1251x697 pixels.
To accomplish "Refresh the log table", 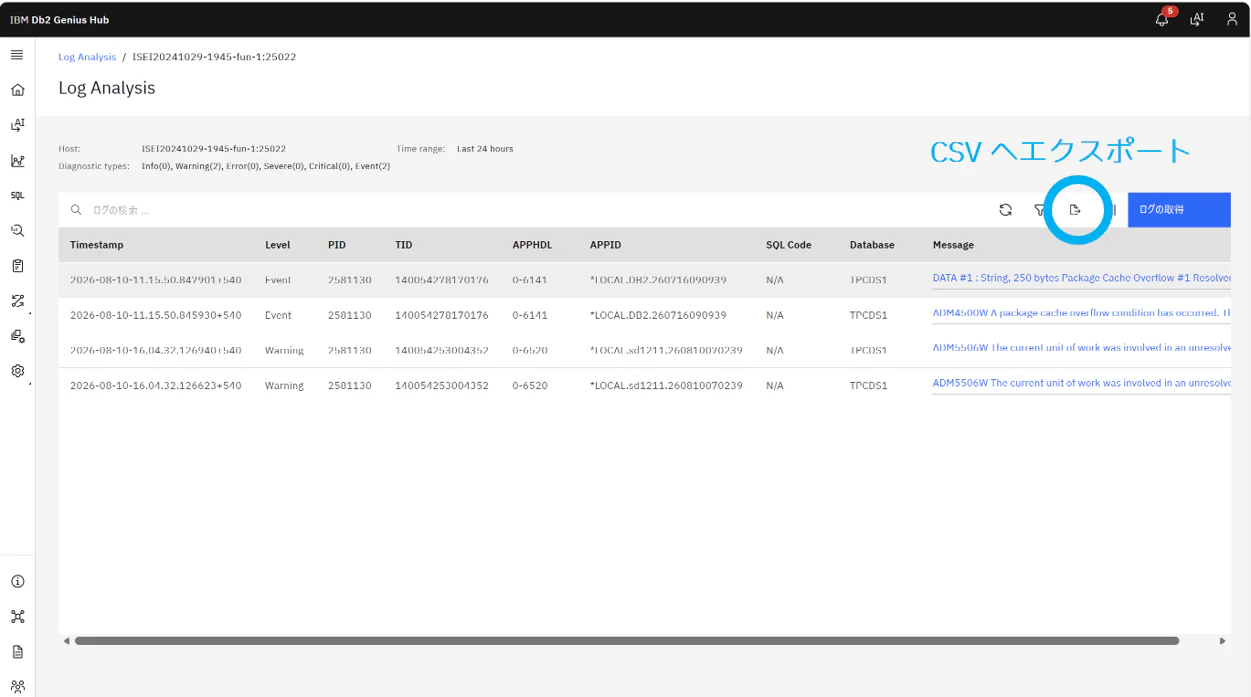I will [1005, 210].
